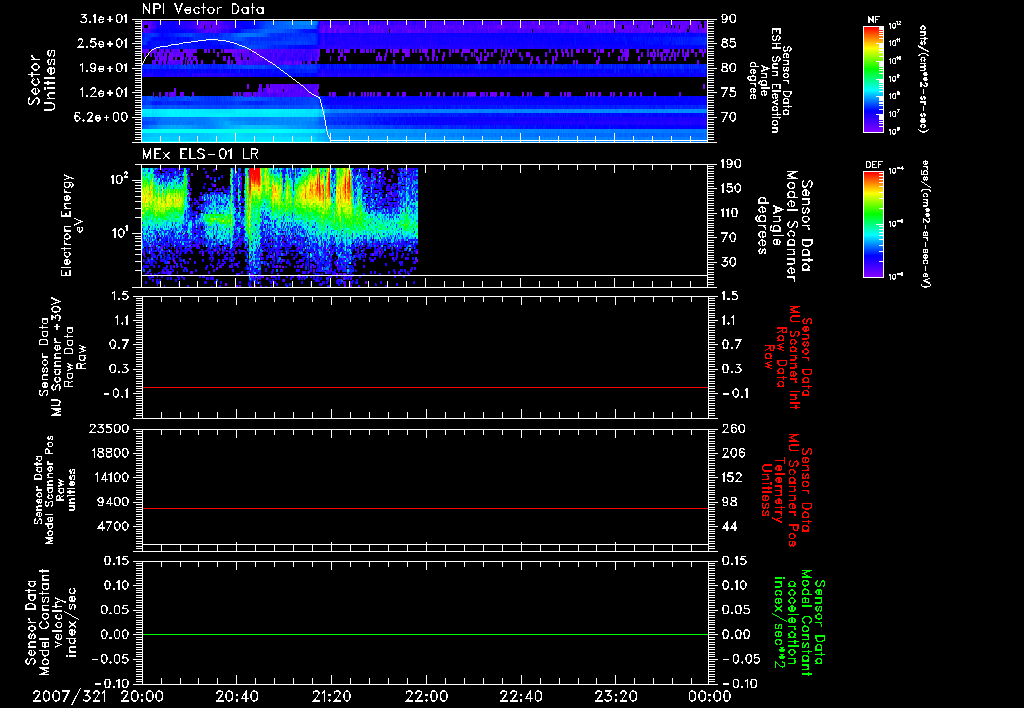Click the green "Model Constant acceleration" label

tap(798, 623)
